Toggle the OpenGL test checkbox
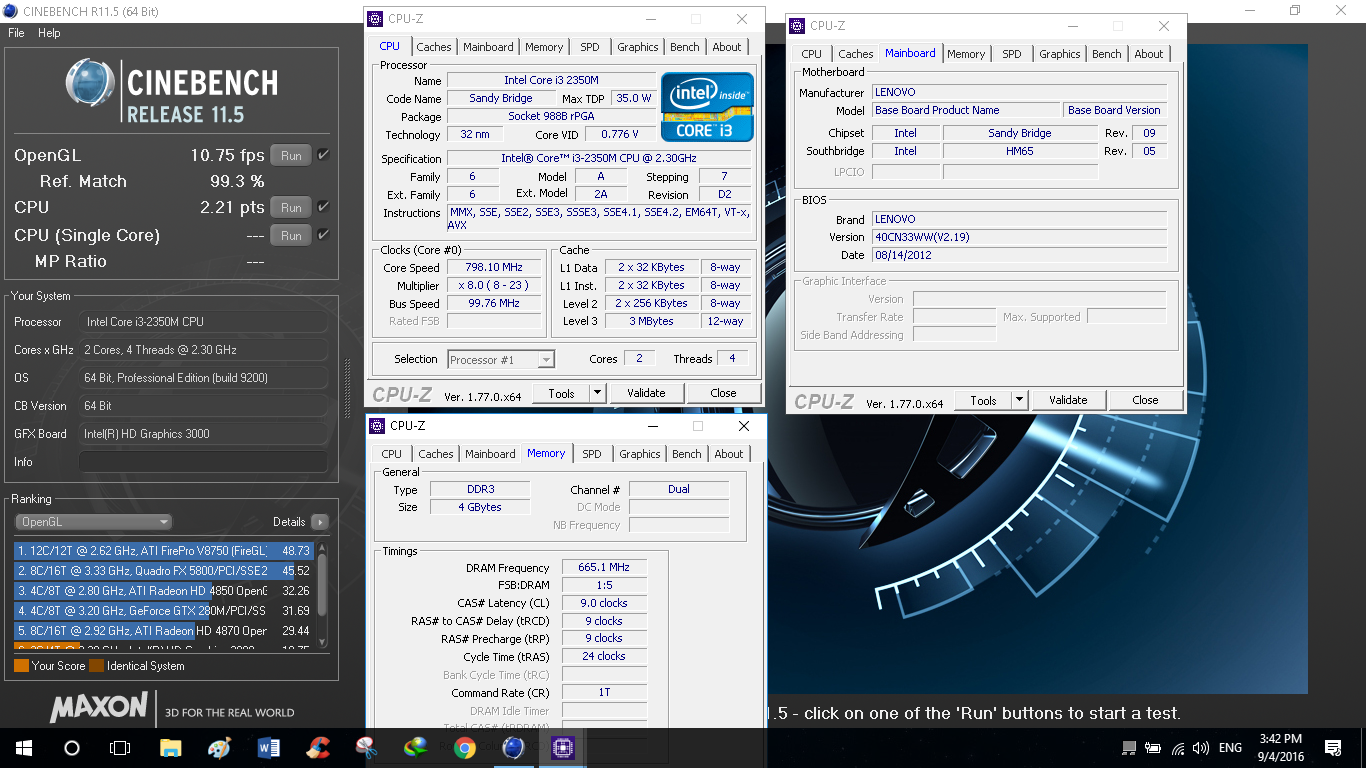 tap(323, 155)
